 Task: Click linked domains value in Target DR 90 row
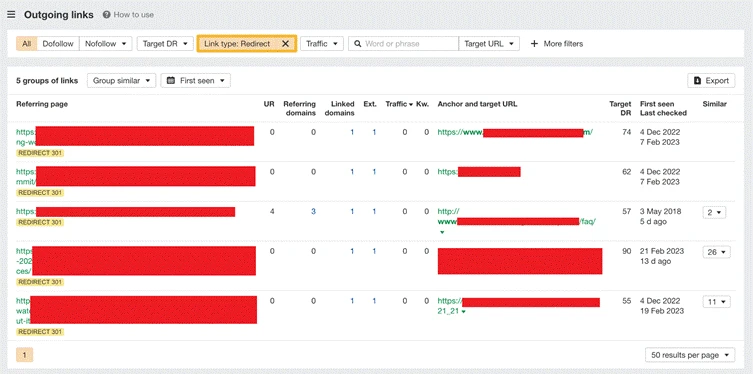(352, 251)
